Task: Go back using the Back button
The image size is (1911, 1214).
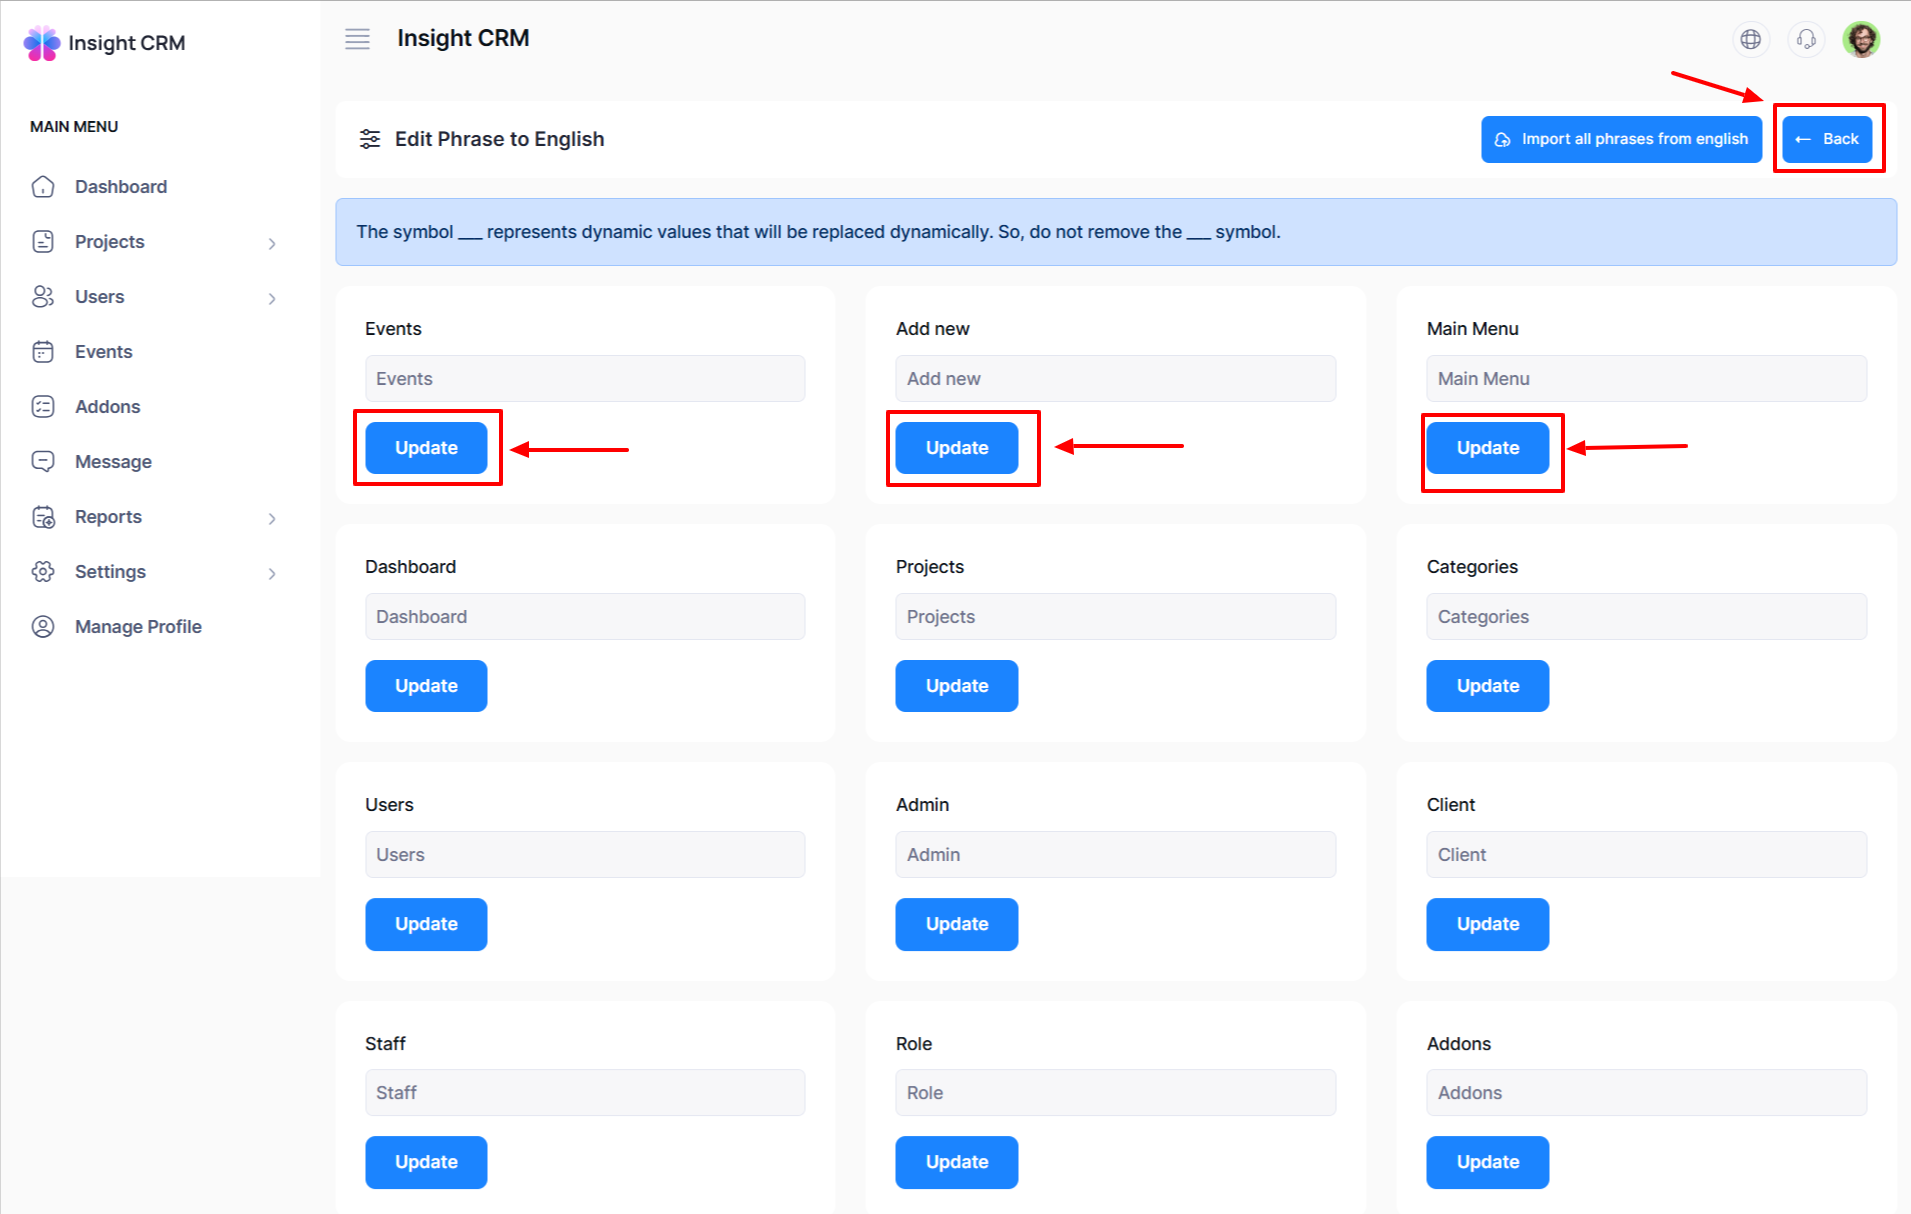Action: pyautogui.click(x=1827, y=139)
